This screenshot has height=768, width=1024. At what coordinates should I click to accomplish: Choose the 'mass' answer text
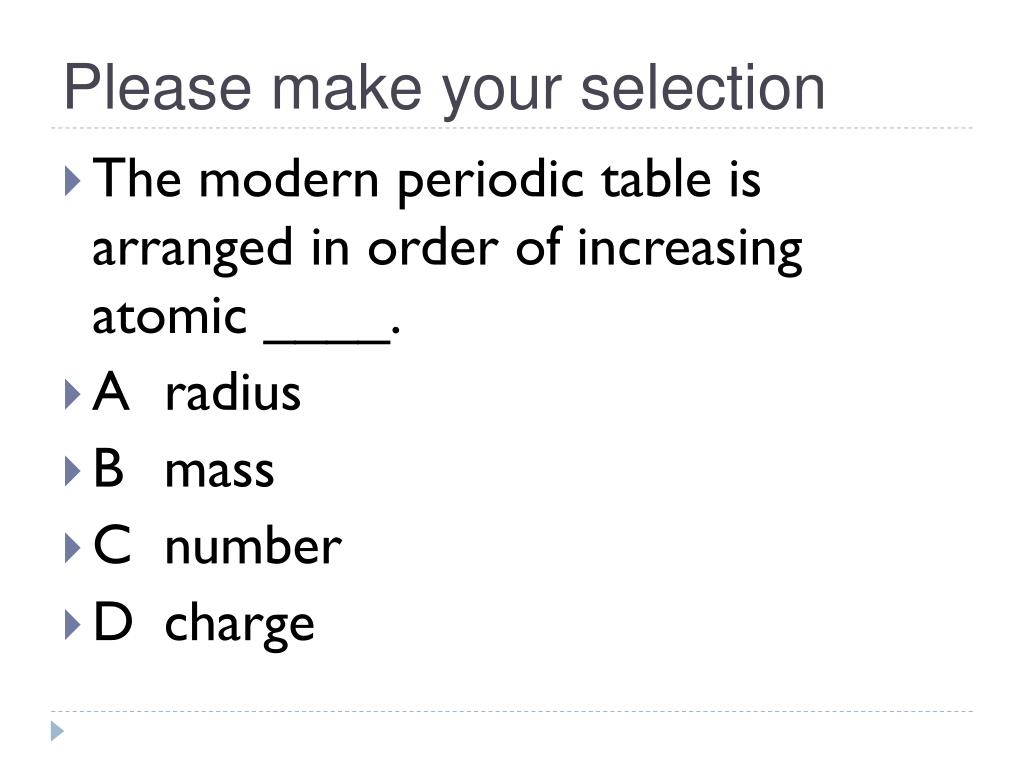[219, 472]
